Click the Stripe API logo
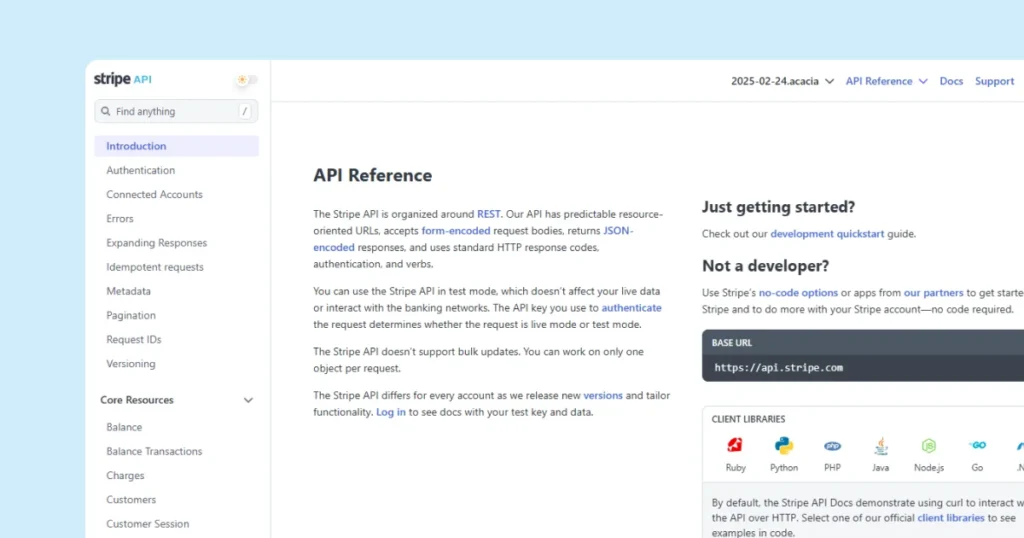 coord(123,79)
